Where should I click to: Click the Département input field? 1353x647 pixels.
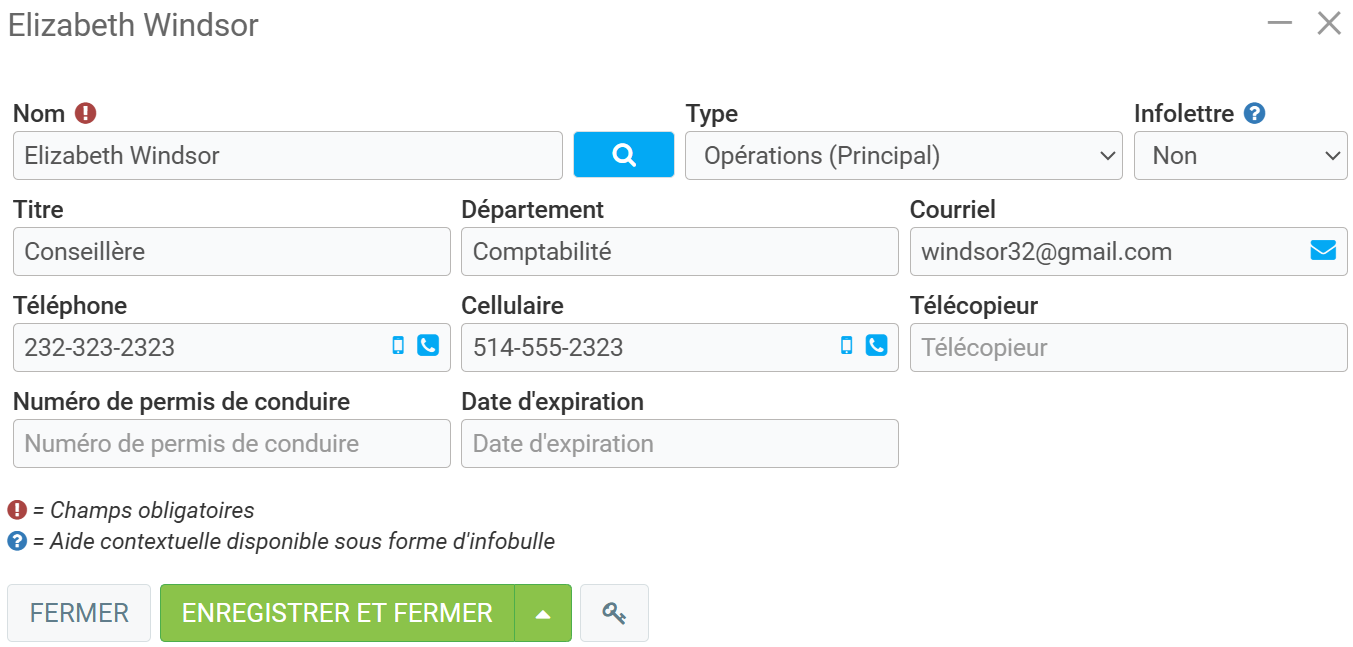coord(679,252)
